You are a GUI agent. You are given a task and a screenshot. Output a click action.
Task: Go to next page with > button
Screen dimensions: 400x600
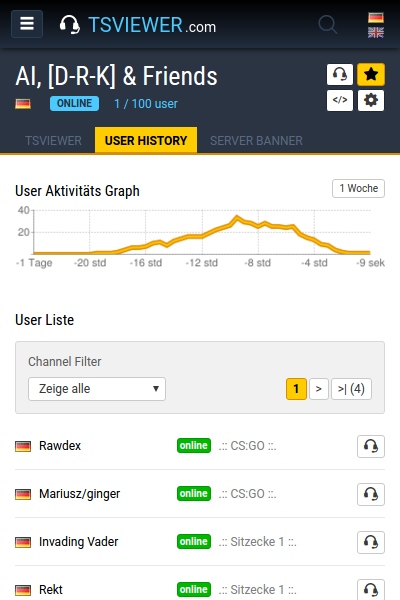[x=318, y=389]
